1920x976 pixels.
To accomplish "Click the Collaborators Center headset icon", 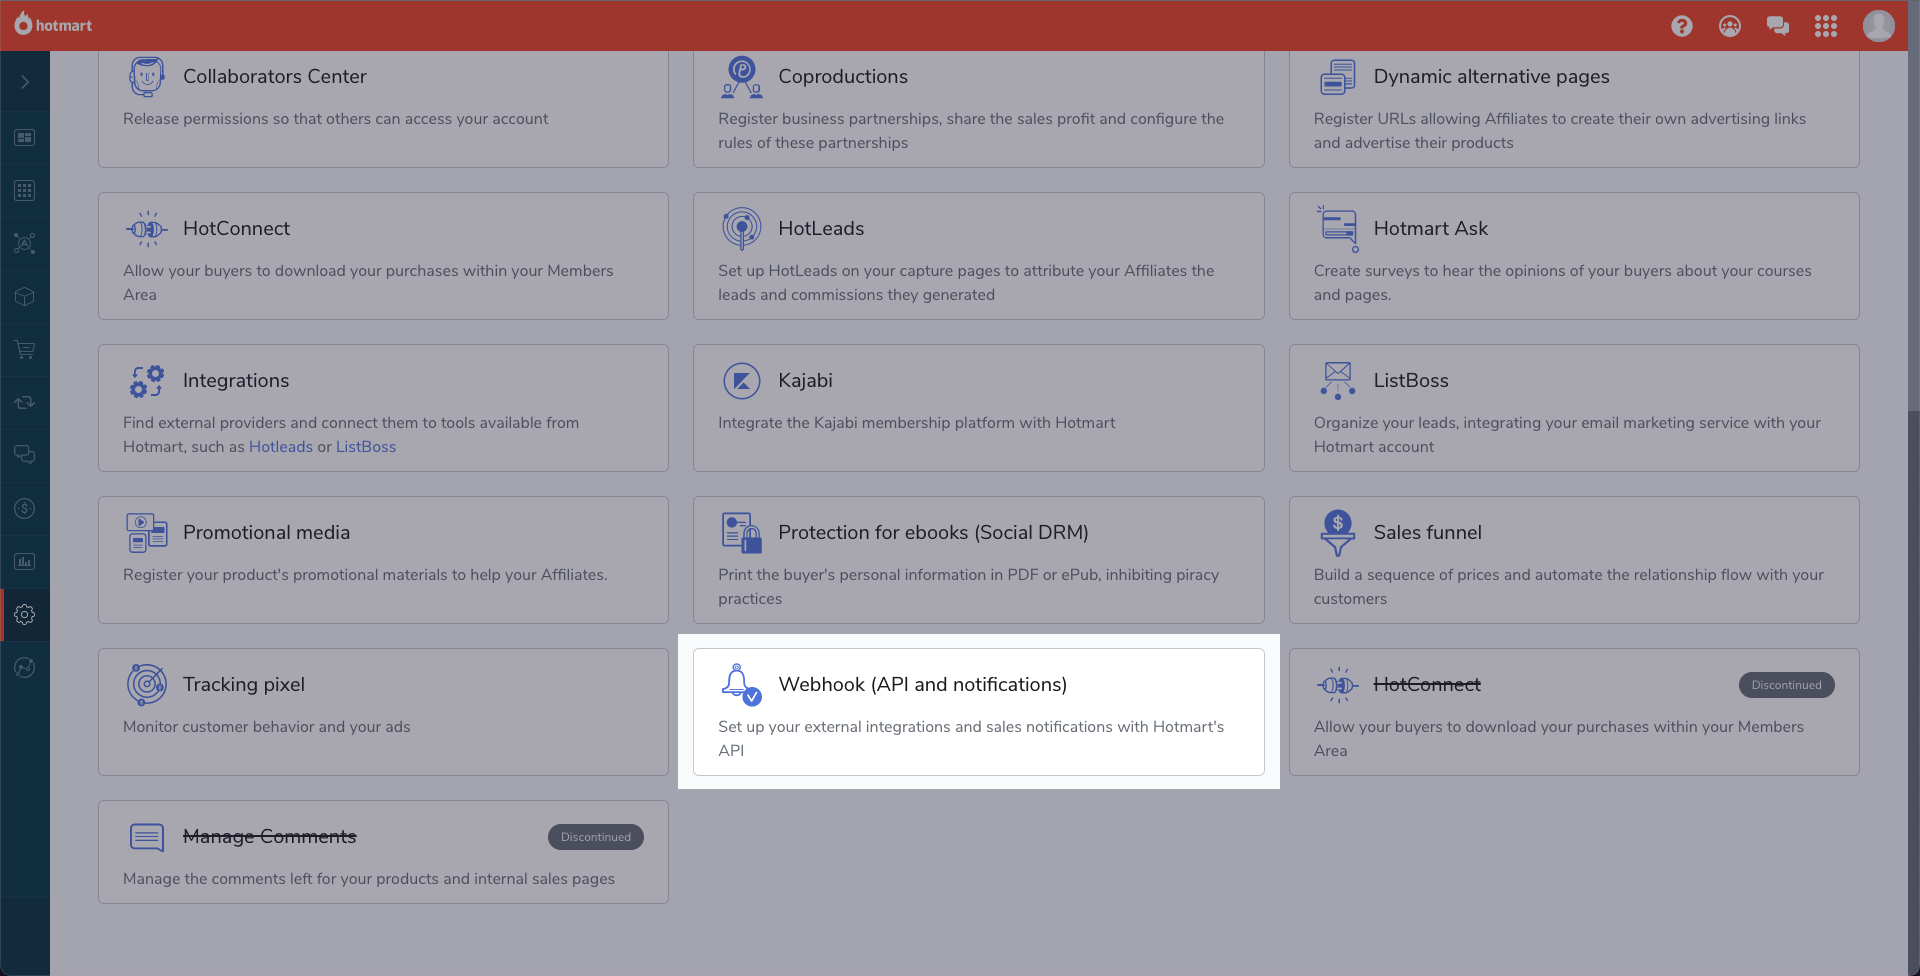I will [x=147, y=76].
